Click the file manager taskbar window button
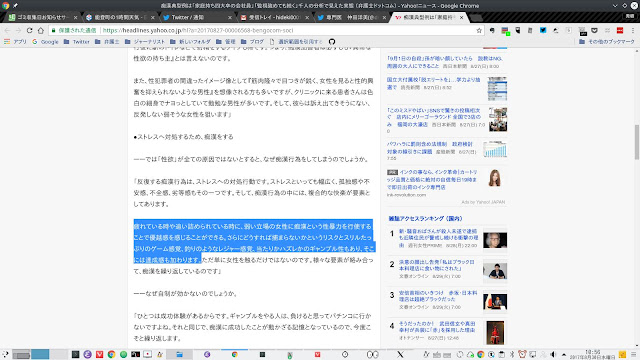 pos(179,354)
